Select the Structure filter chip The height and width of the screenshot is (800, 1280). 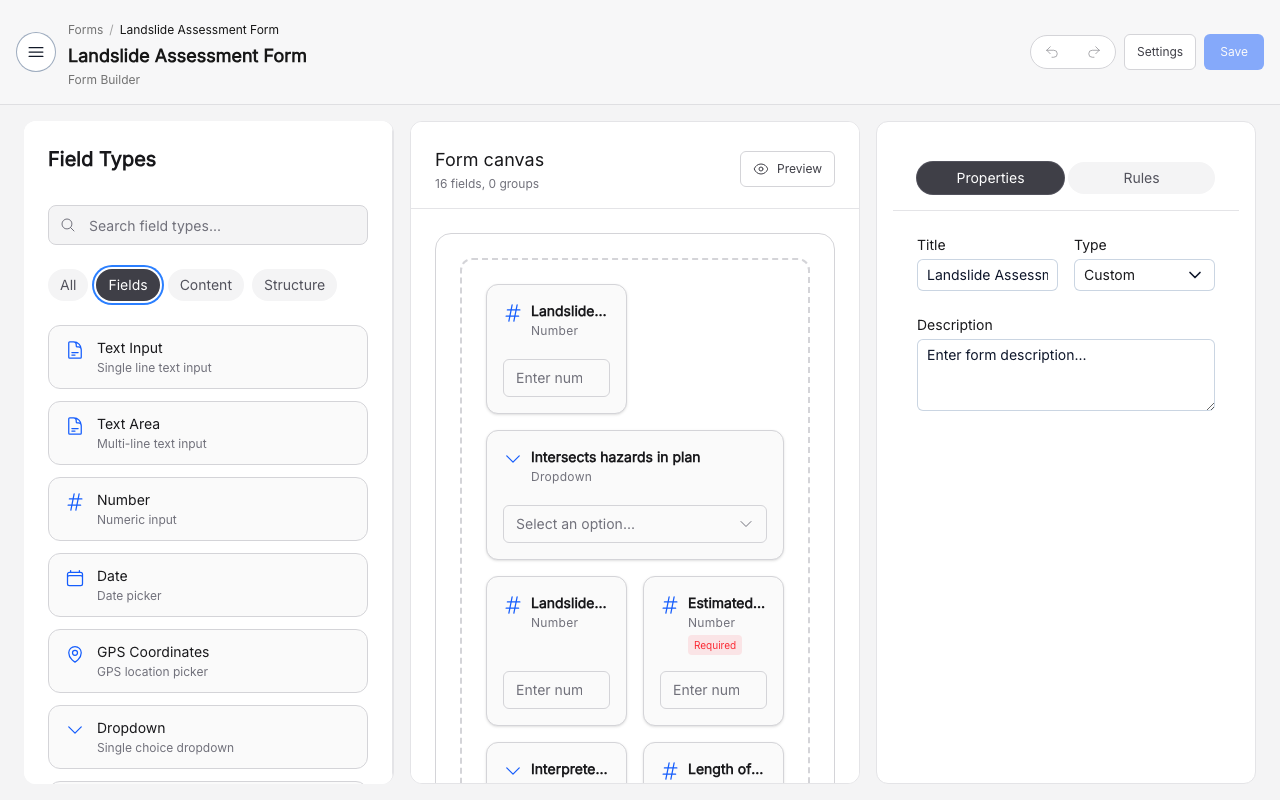point(294,285)
